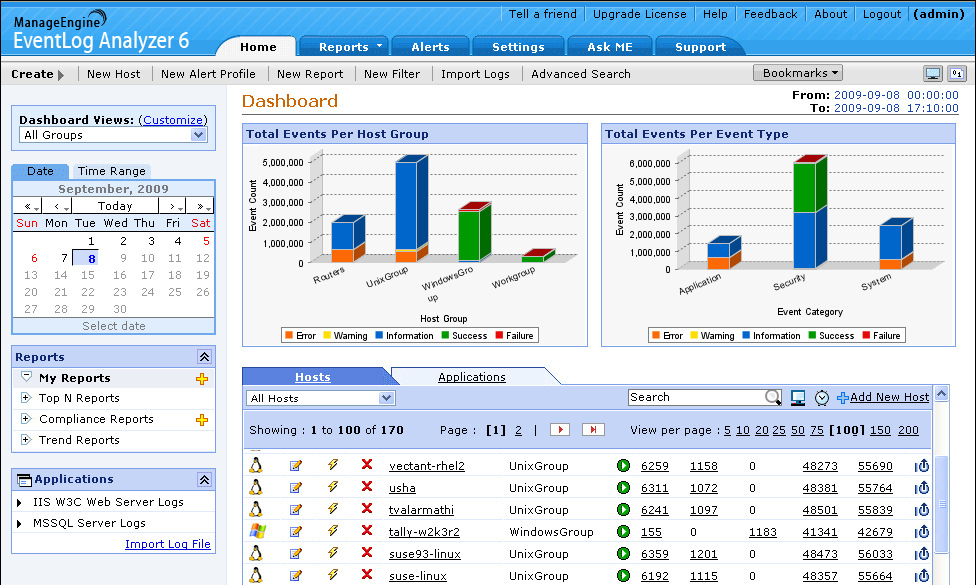
Task: Open the Bookmarks dropdown
Action: [x=797, y=73]
